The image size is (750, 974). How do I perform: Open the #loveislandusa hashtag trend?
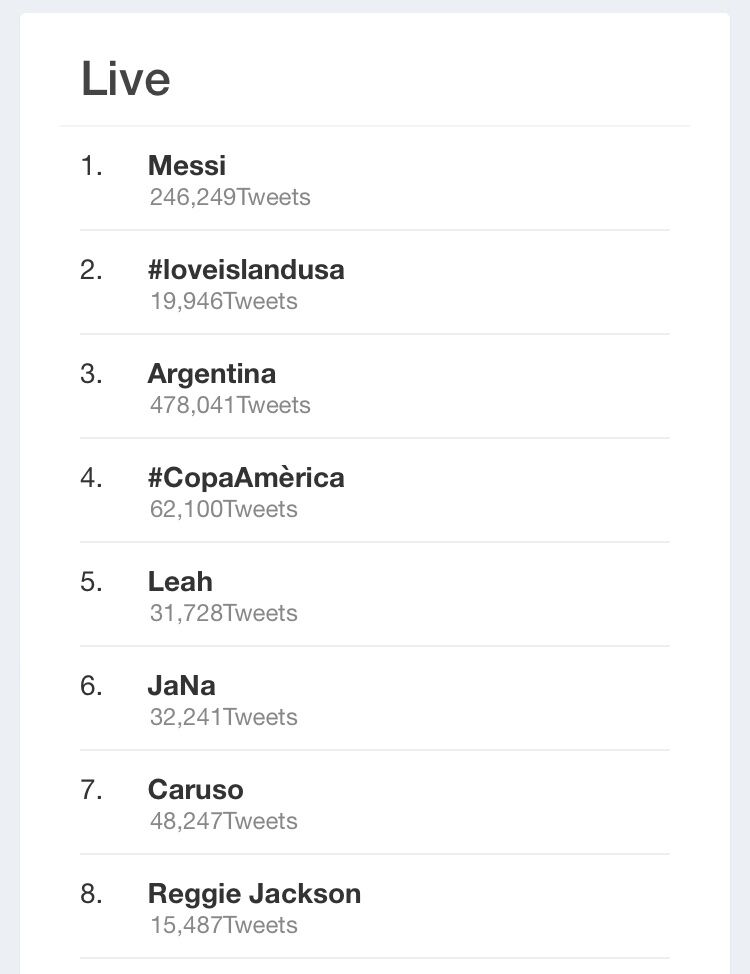coord(246,270)
